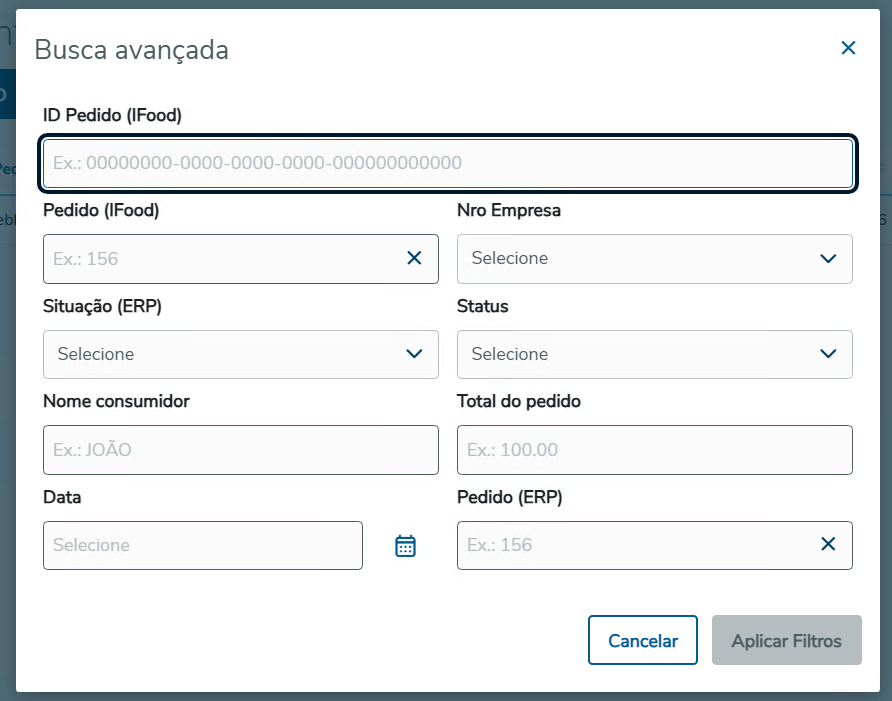Viewport: 892px width, 701px height.
Task: Open the Situação (ERP) dropdown
Action: click(240, 354)
